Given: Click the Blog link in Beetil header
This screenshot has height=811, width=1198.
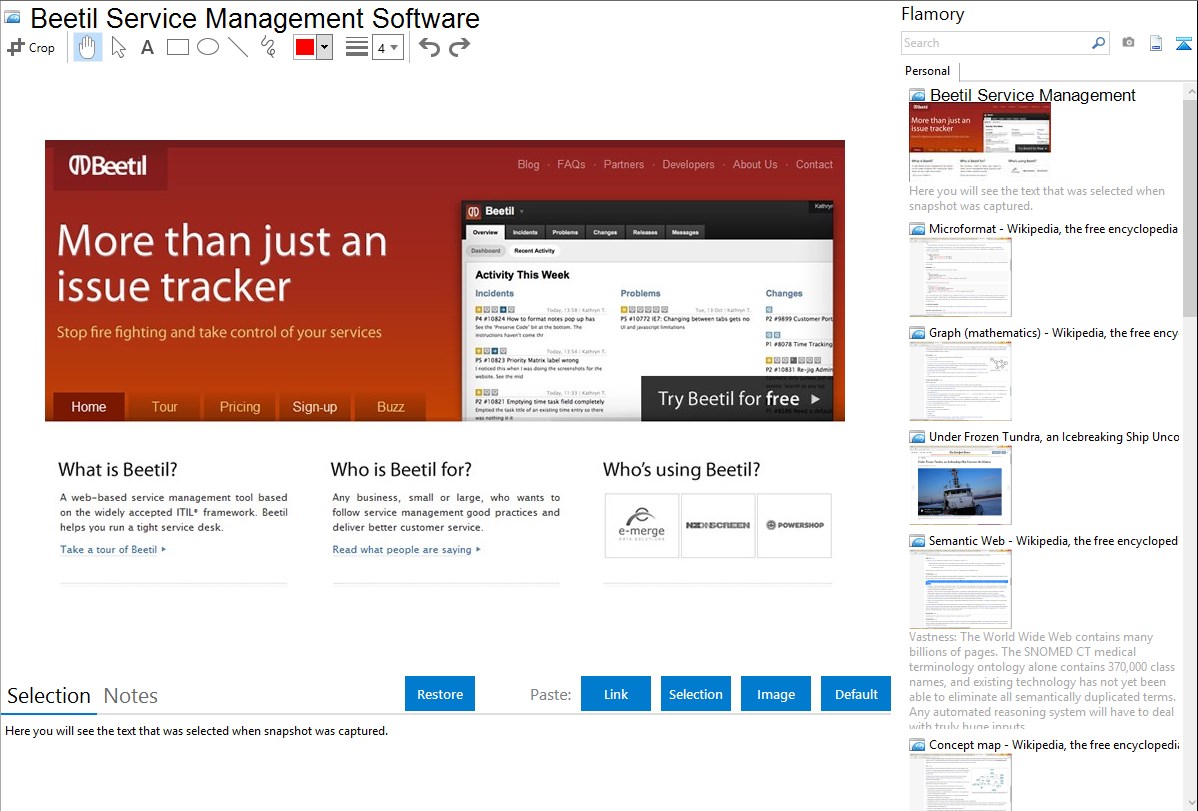Looking at the screenshot, I should point(528,164).
